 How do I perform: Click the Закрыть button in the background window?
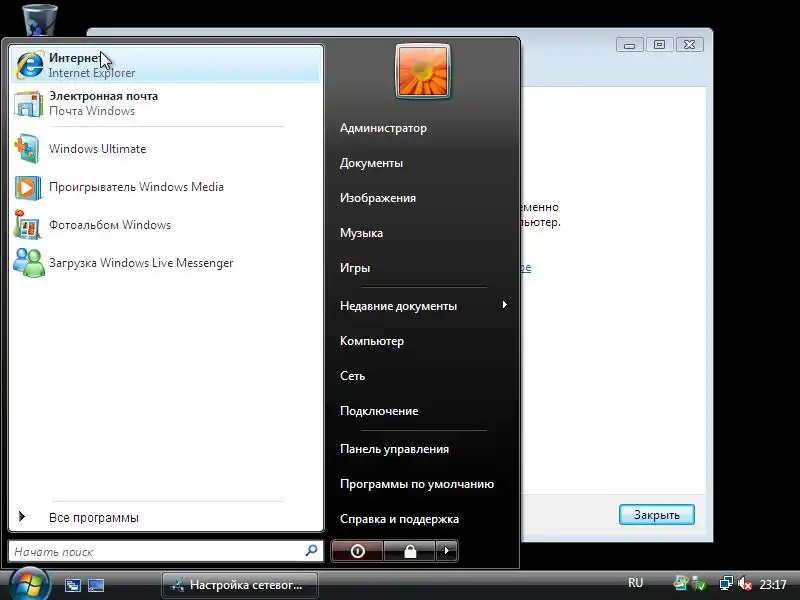click(x=657, y=515)
